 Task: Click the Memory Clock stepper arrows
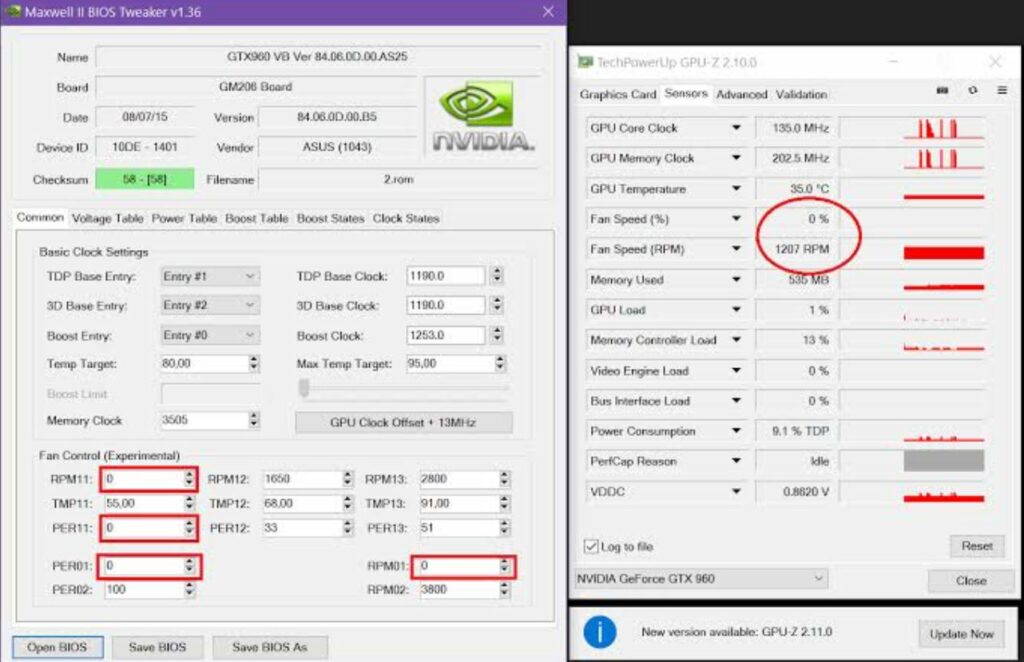tap(254, 420)
